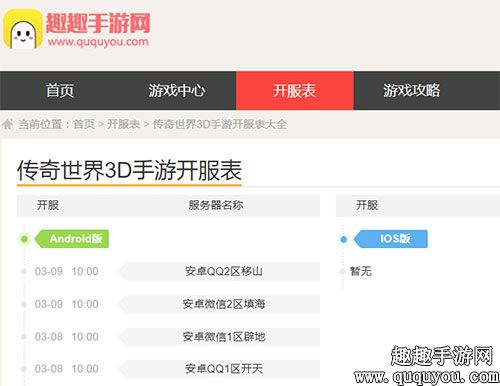Click the home icon in the breadcrumb
Viewport: 500px width, 386px height.
[x=7, y=124]
